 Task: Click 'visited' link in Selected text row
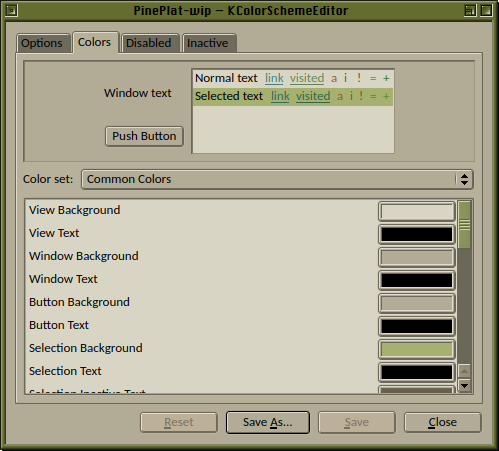point(313,96)
